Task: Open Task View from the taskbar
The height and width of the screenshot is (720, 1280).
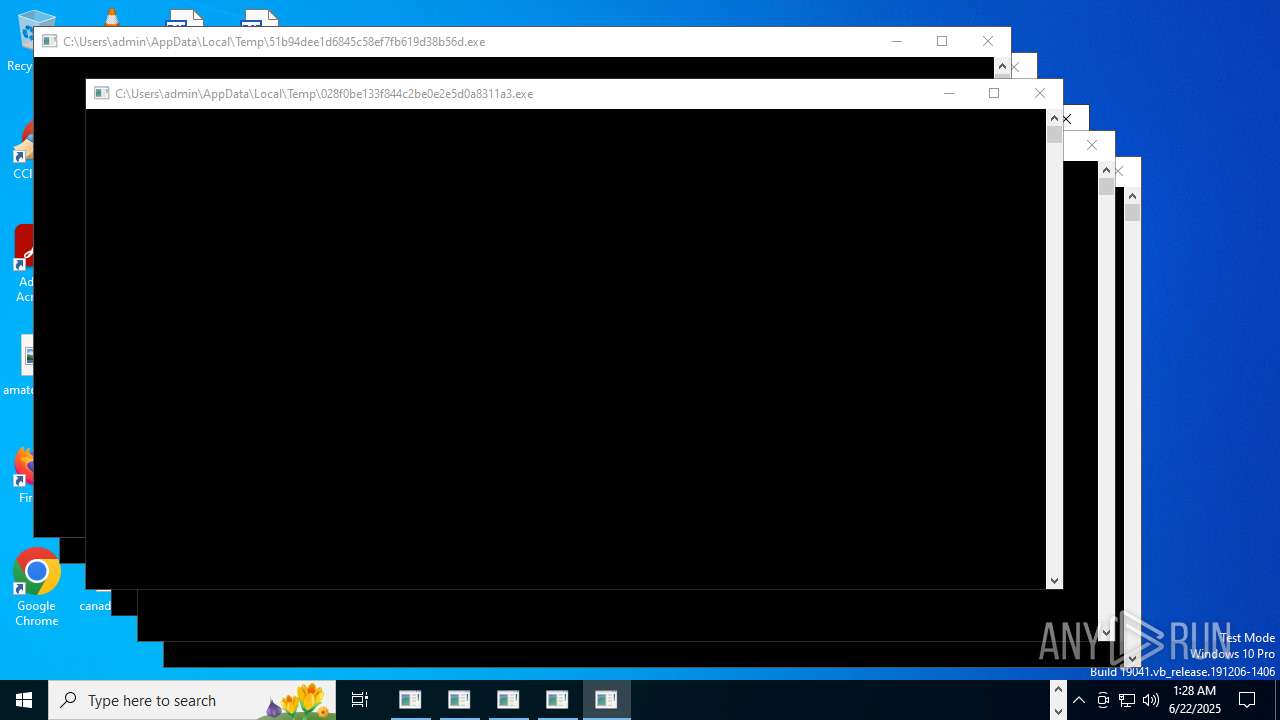Action: (x=360, y=700)
